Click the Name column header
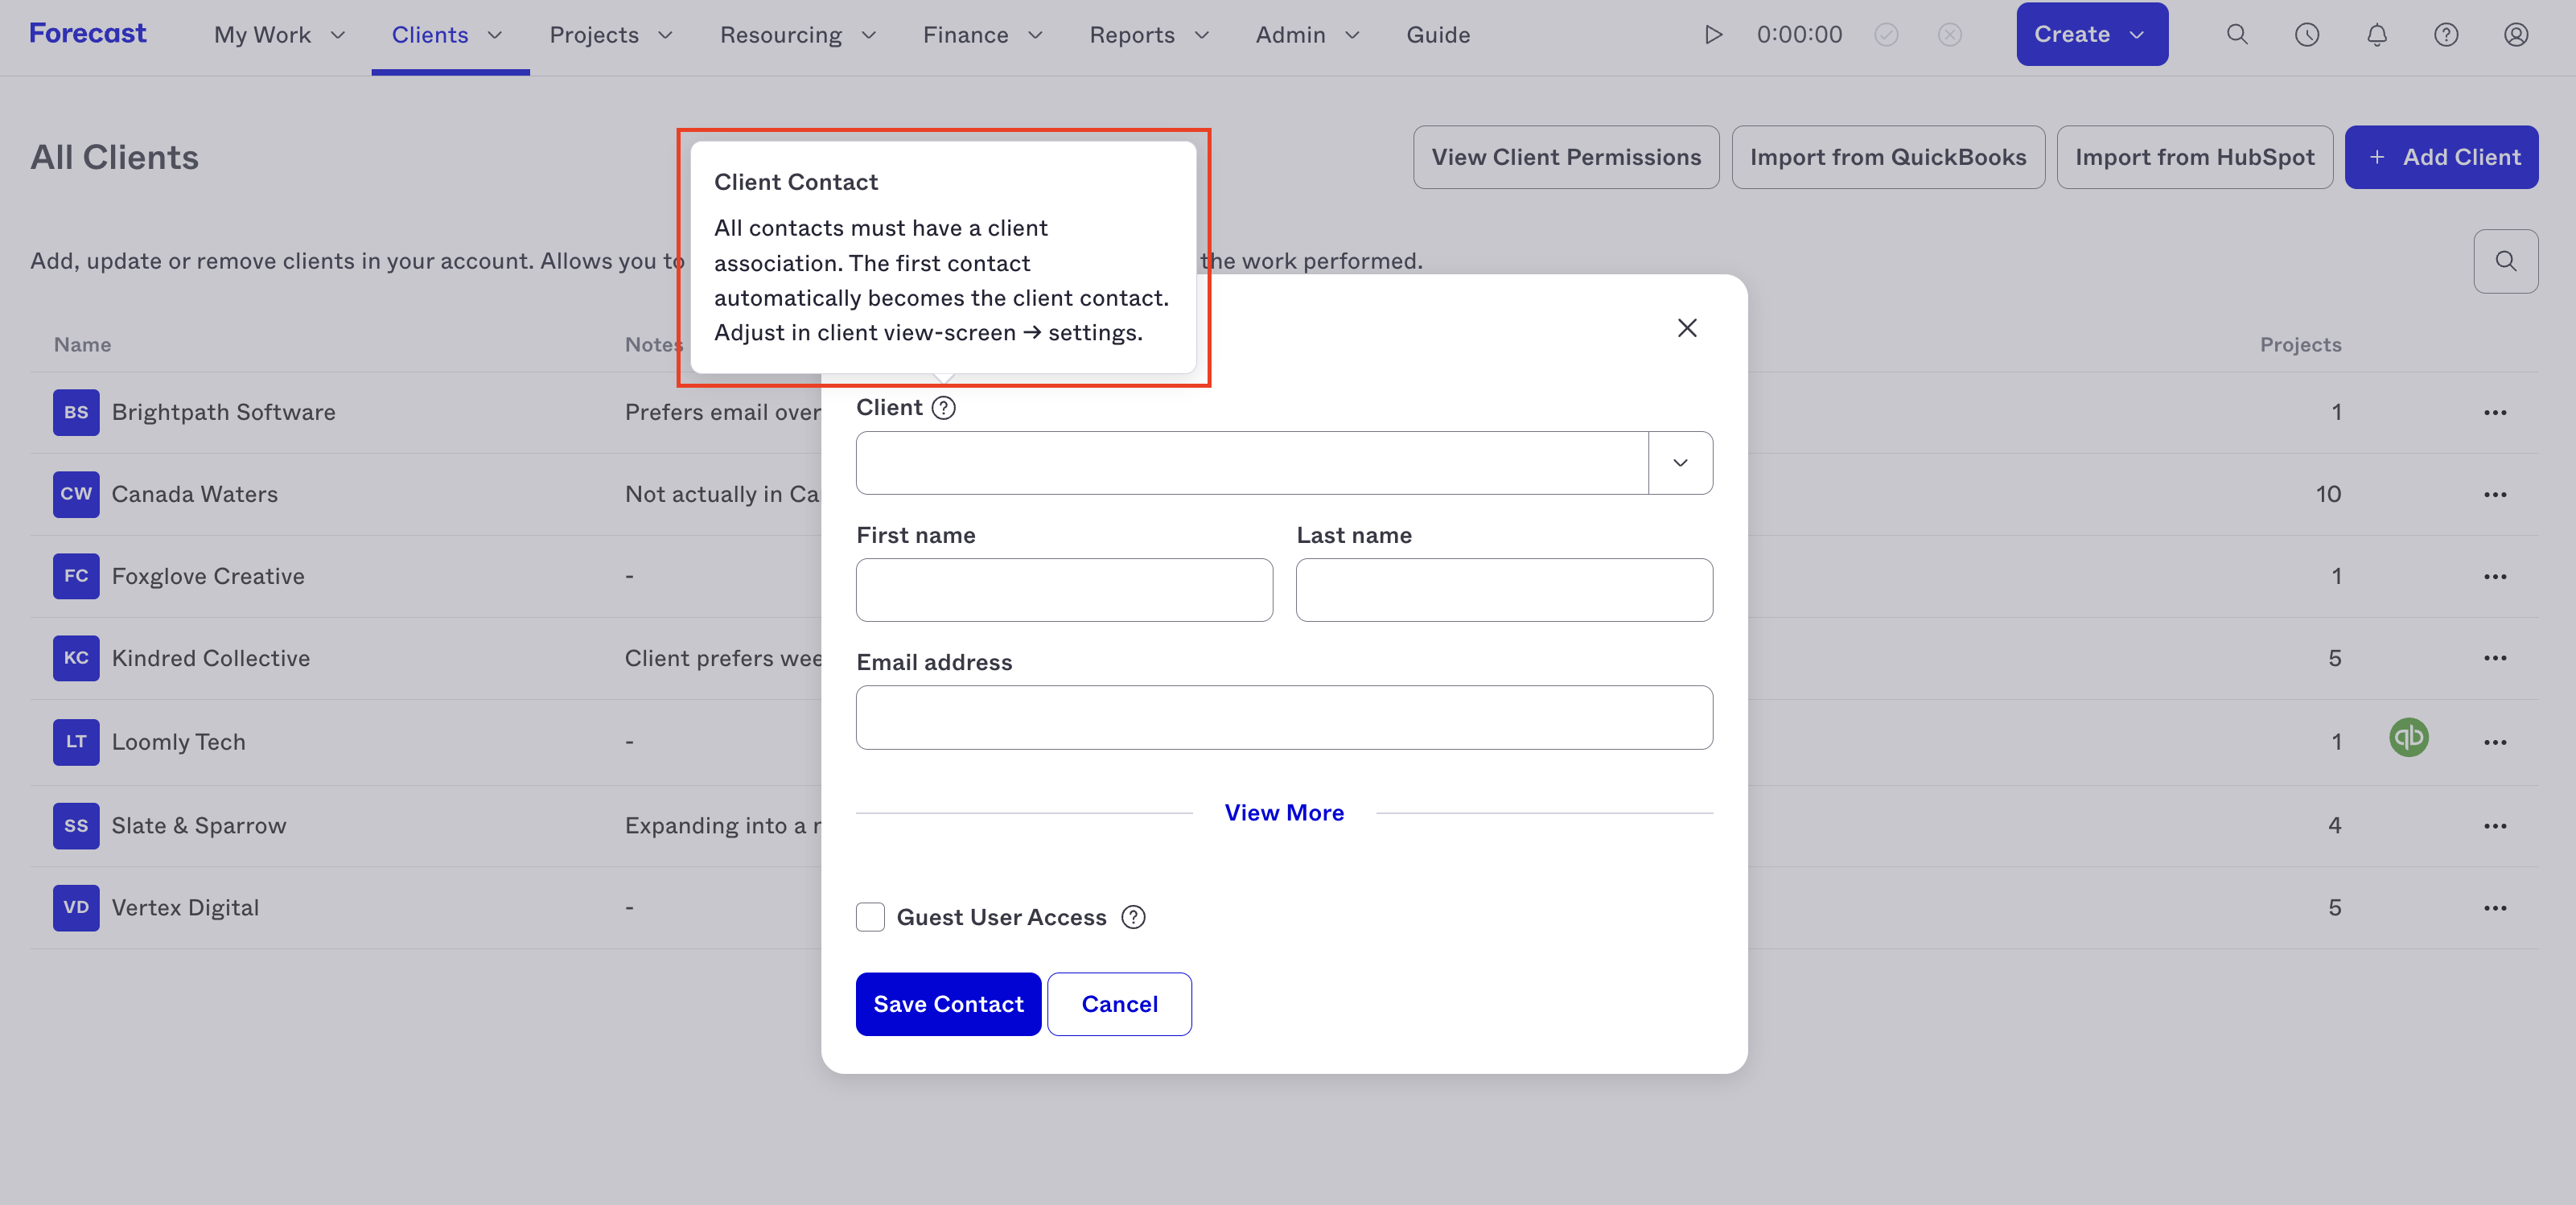Screen dimensions: 2576x1205 click(83, 345)
